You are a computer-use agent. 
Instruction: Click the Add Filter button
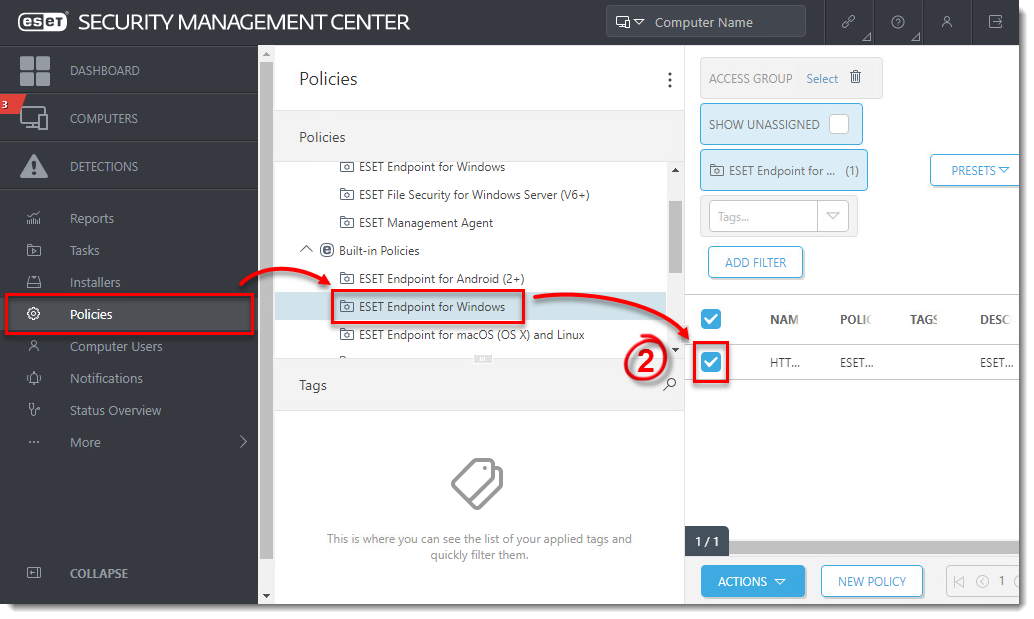[756, 262]
